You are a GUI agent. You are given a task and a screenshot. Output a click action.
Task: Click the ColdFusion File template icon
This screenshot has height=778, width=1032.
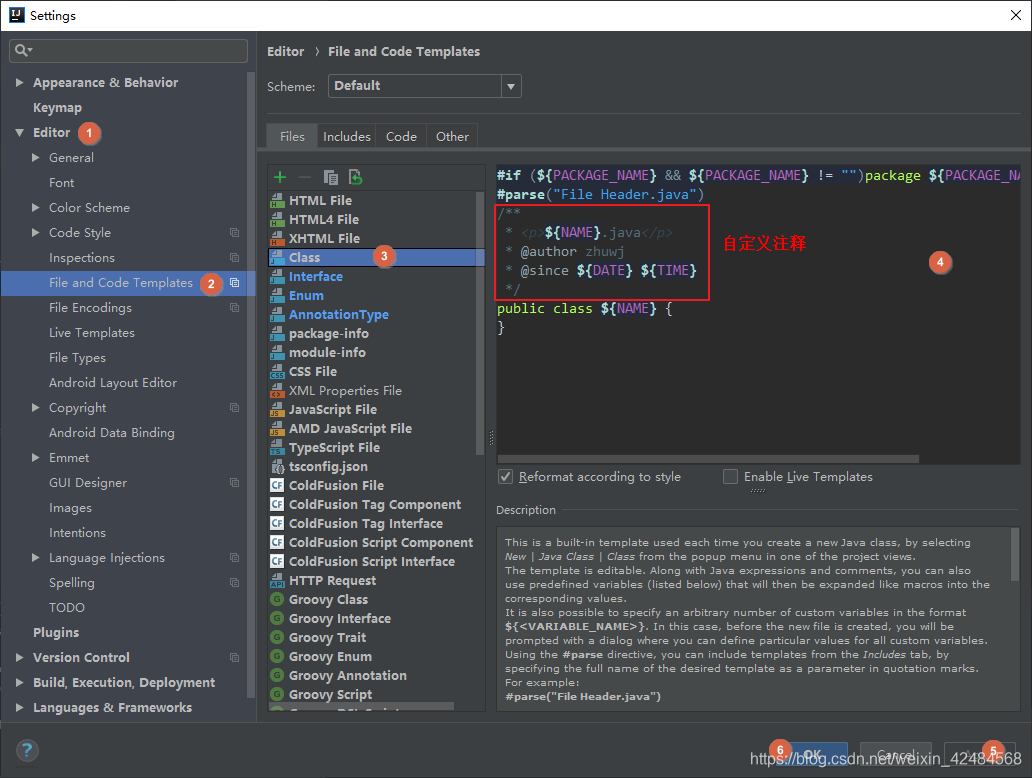(x=277, y=486)
